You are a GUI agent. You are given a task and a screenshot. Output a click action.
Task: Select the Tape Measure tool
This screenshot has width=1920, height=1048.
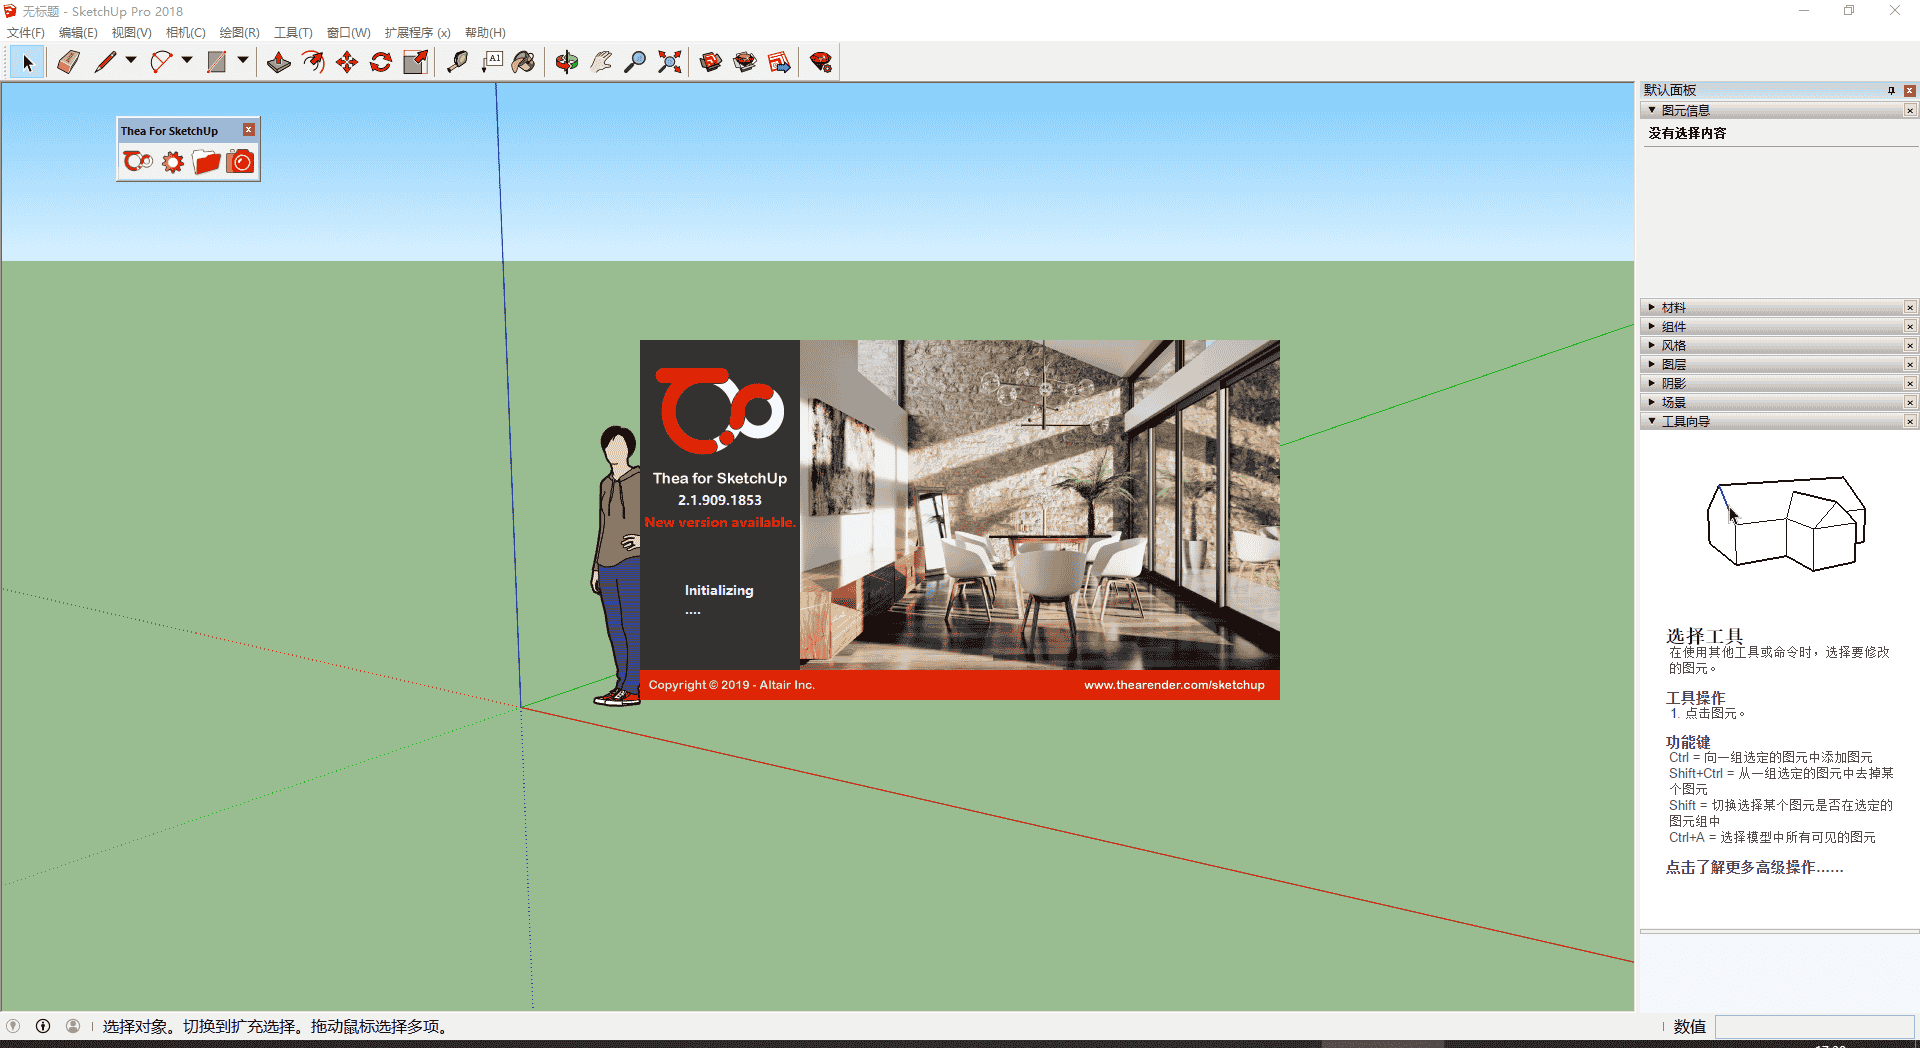[457, 63]
